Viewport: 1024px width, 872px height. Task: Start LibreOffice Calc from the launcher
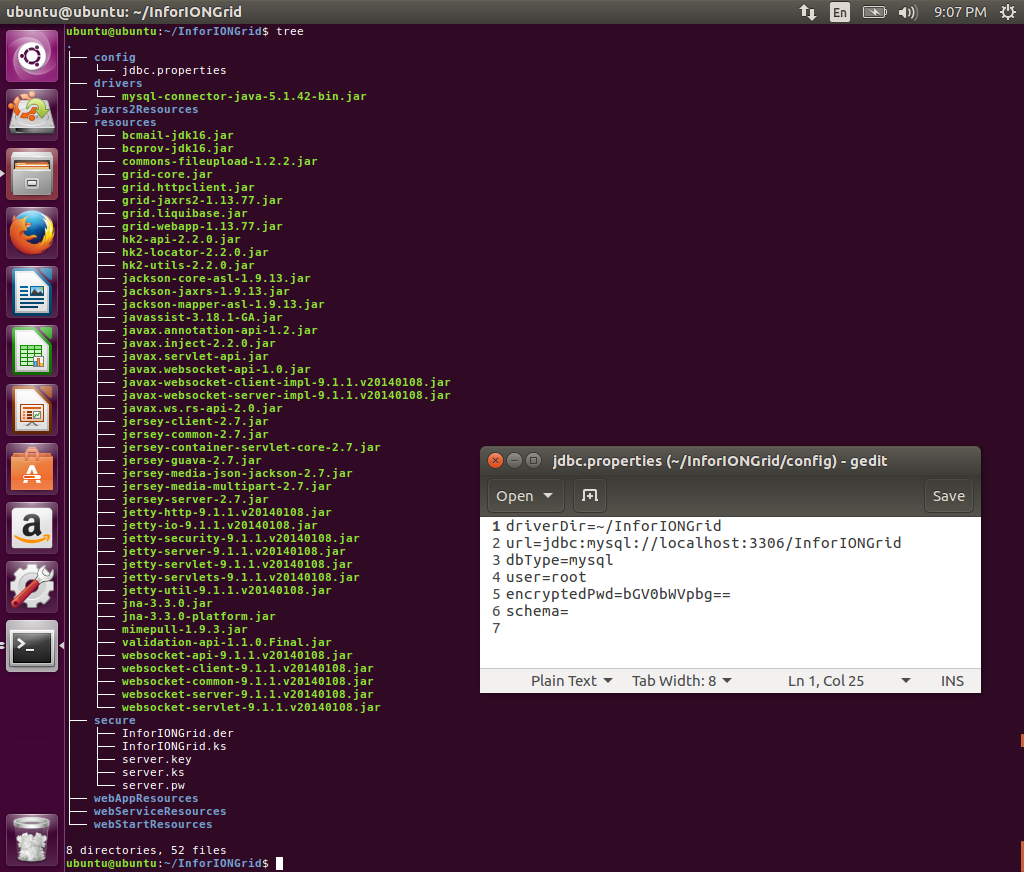(x=33, y=352)
